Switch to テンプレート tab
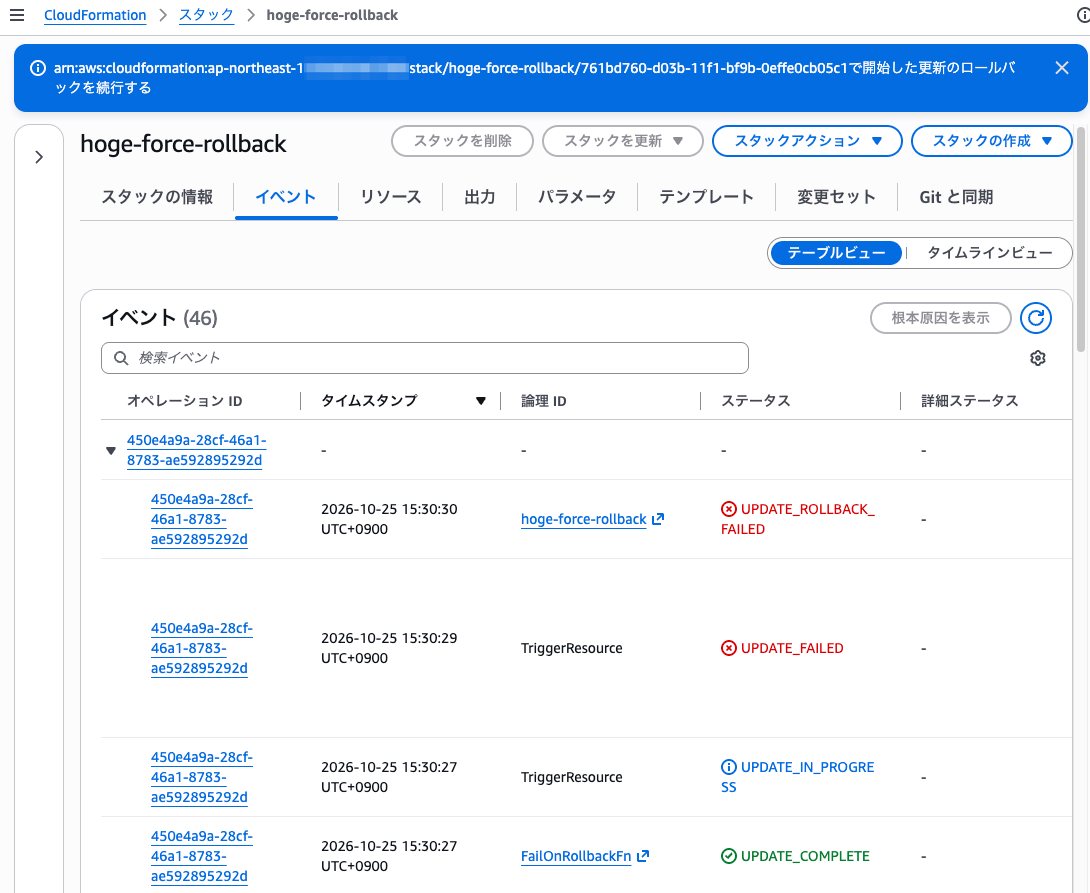 tap(706, 197)
